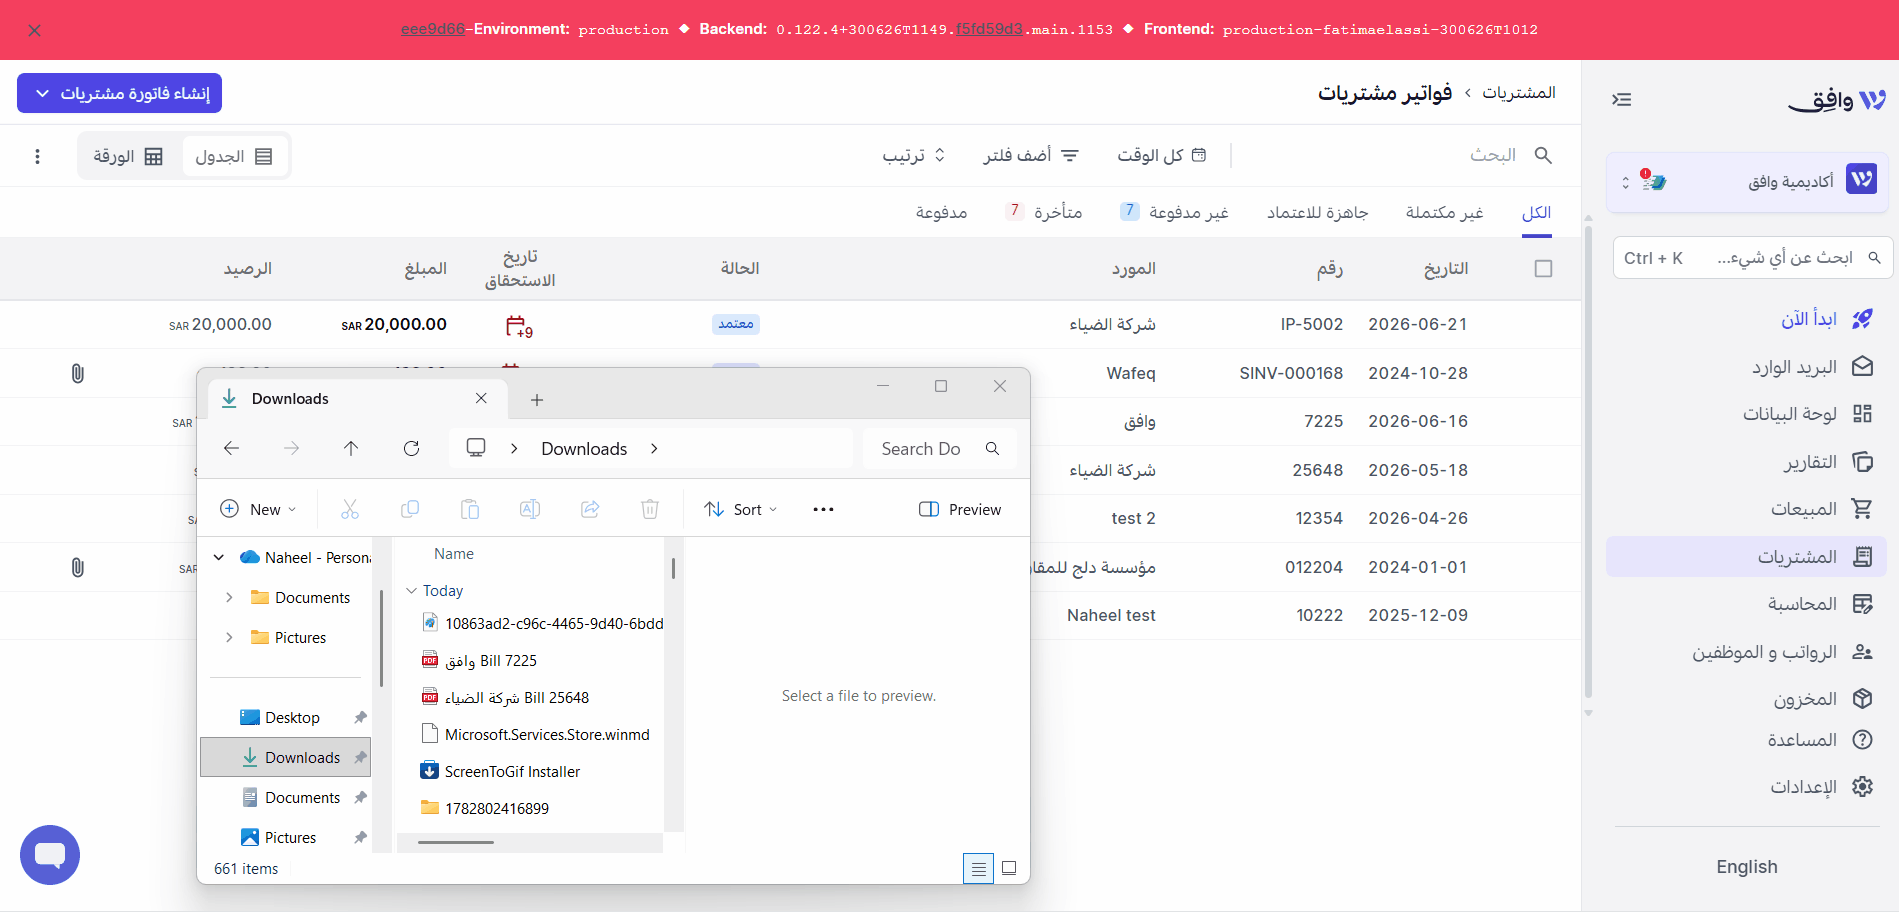Click Downloads in Explorer address bar
Screen dimensions: 1899x912
tap(584, 449)
